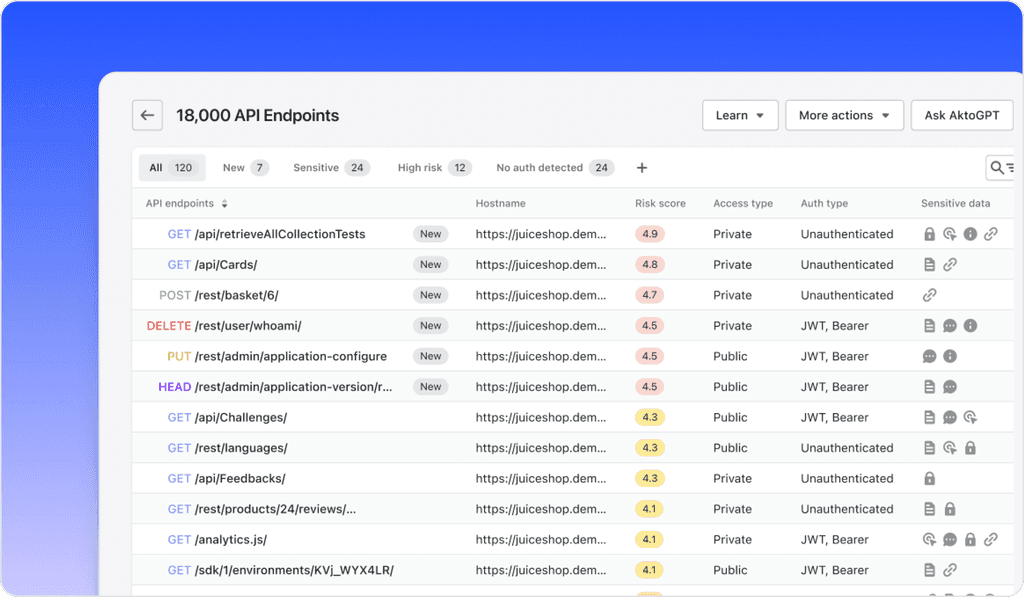Click the lock icon on the /api/Feedbacks/ row
Image resolution: width=1024 pixels, height=597 pixels.
coord(930,478)
